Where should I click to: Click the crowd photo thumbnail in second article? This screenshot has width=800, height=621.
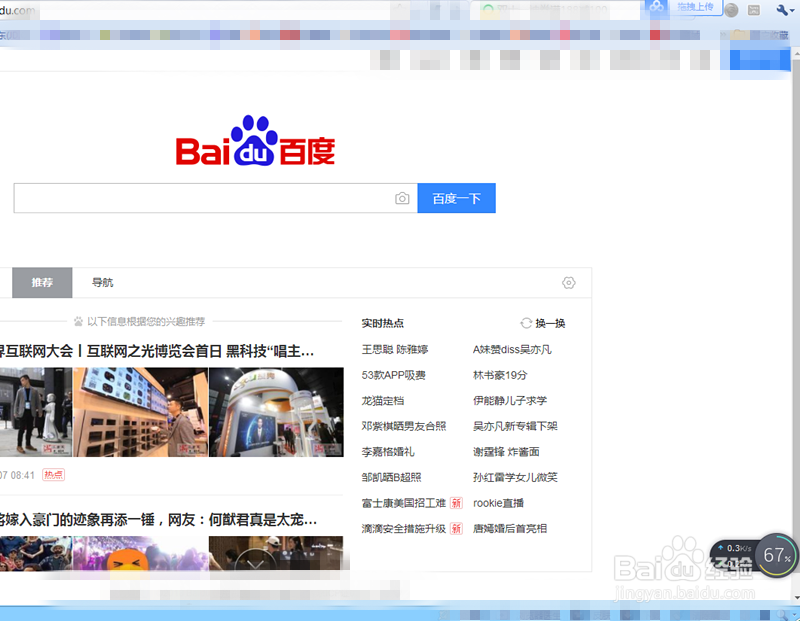click(36, 553)
